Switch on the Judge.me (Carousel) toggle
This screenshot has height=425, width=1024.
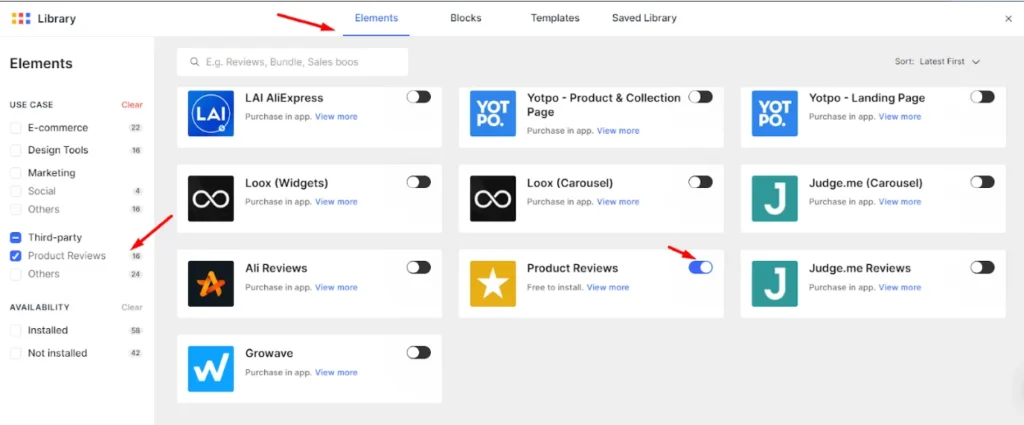[x=982, y=182]
